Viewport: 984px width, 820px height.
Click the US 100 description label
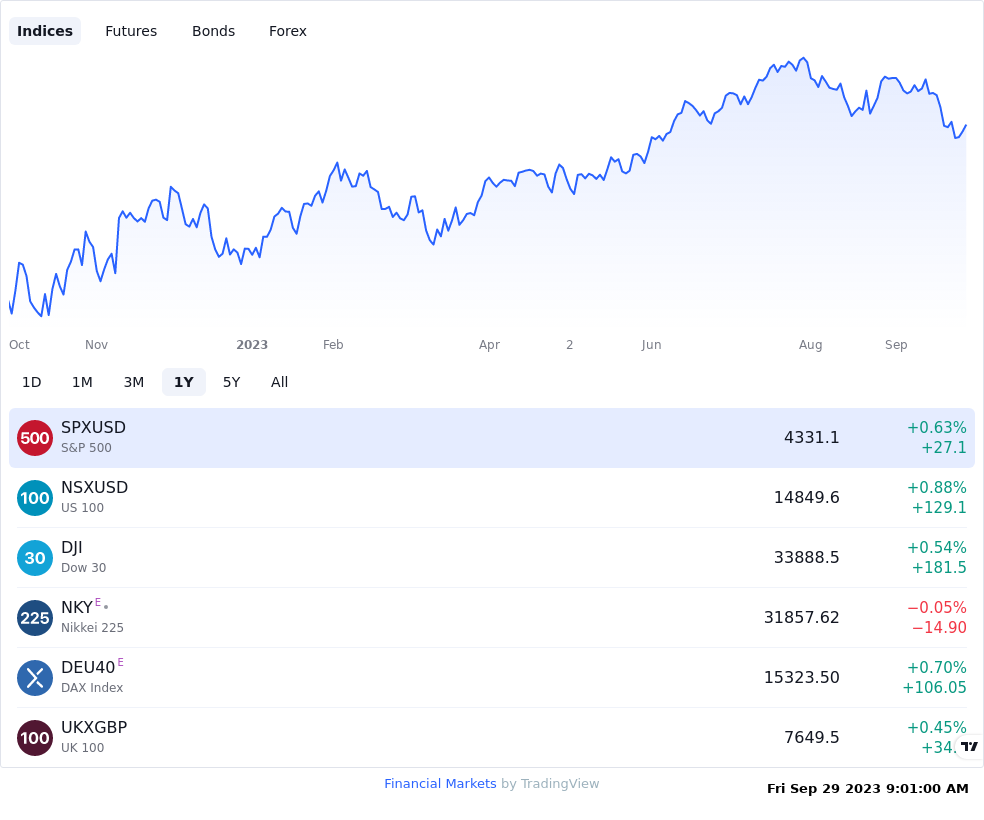[82, 508]
